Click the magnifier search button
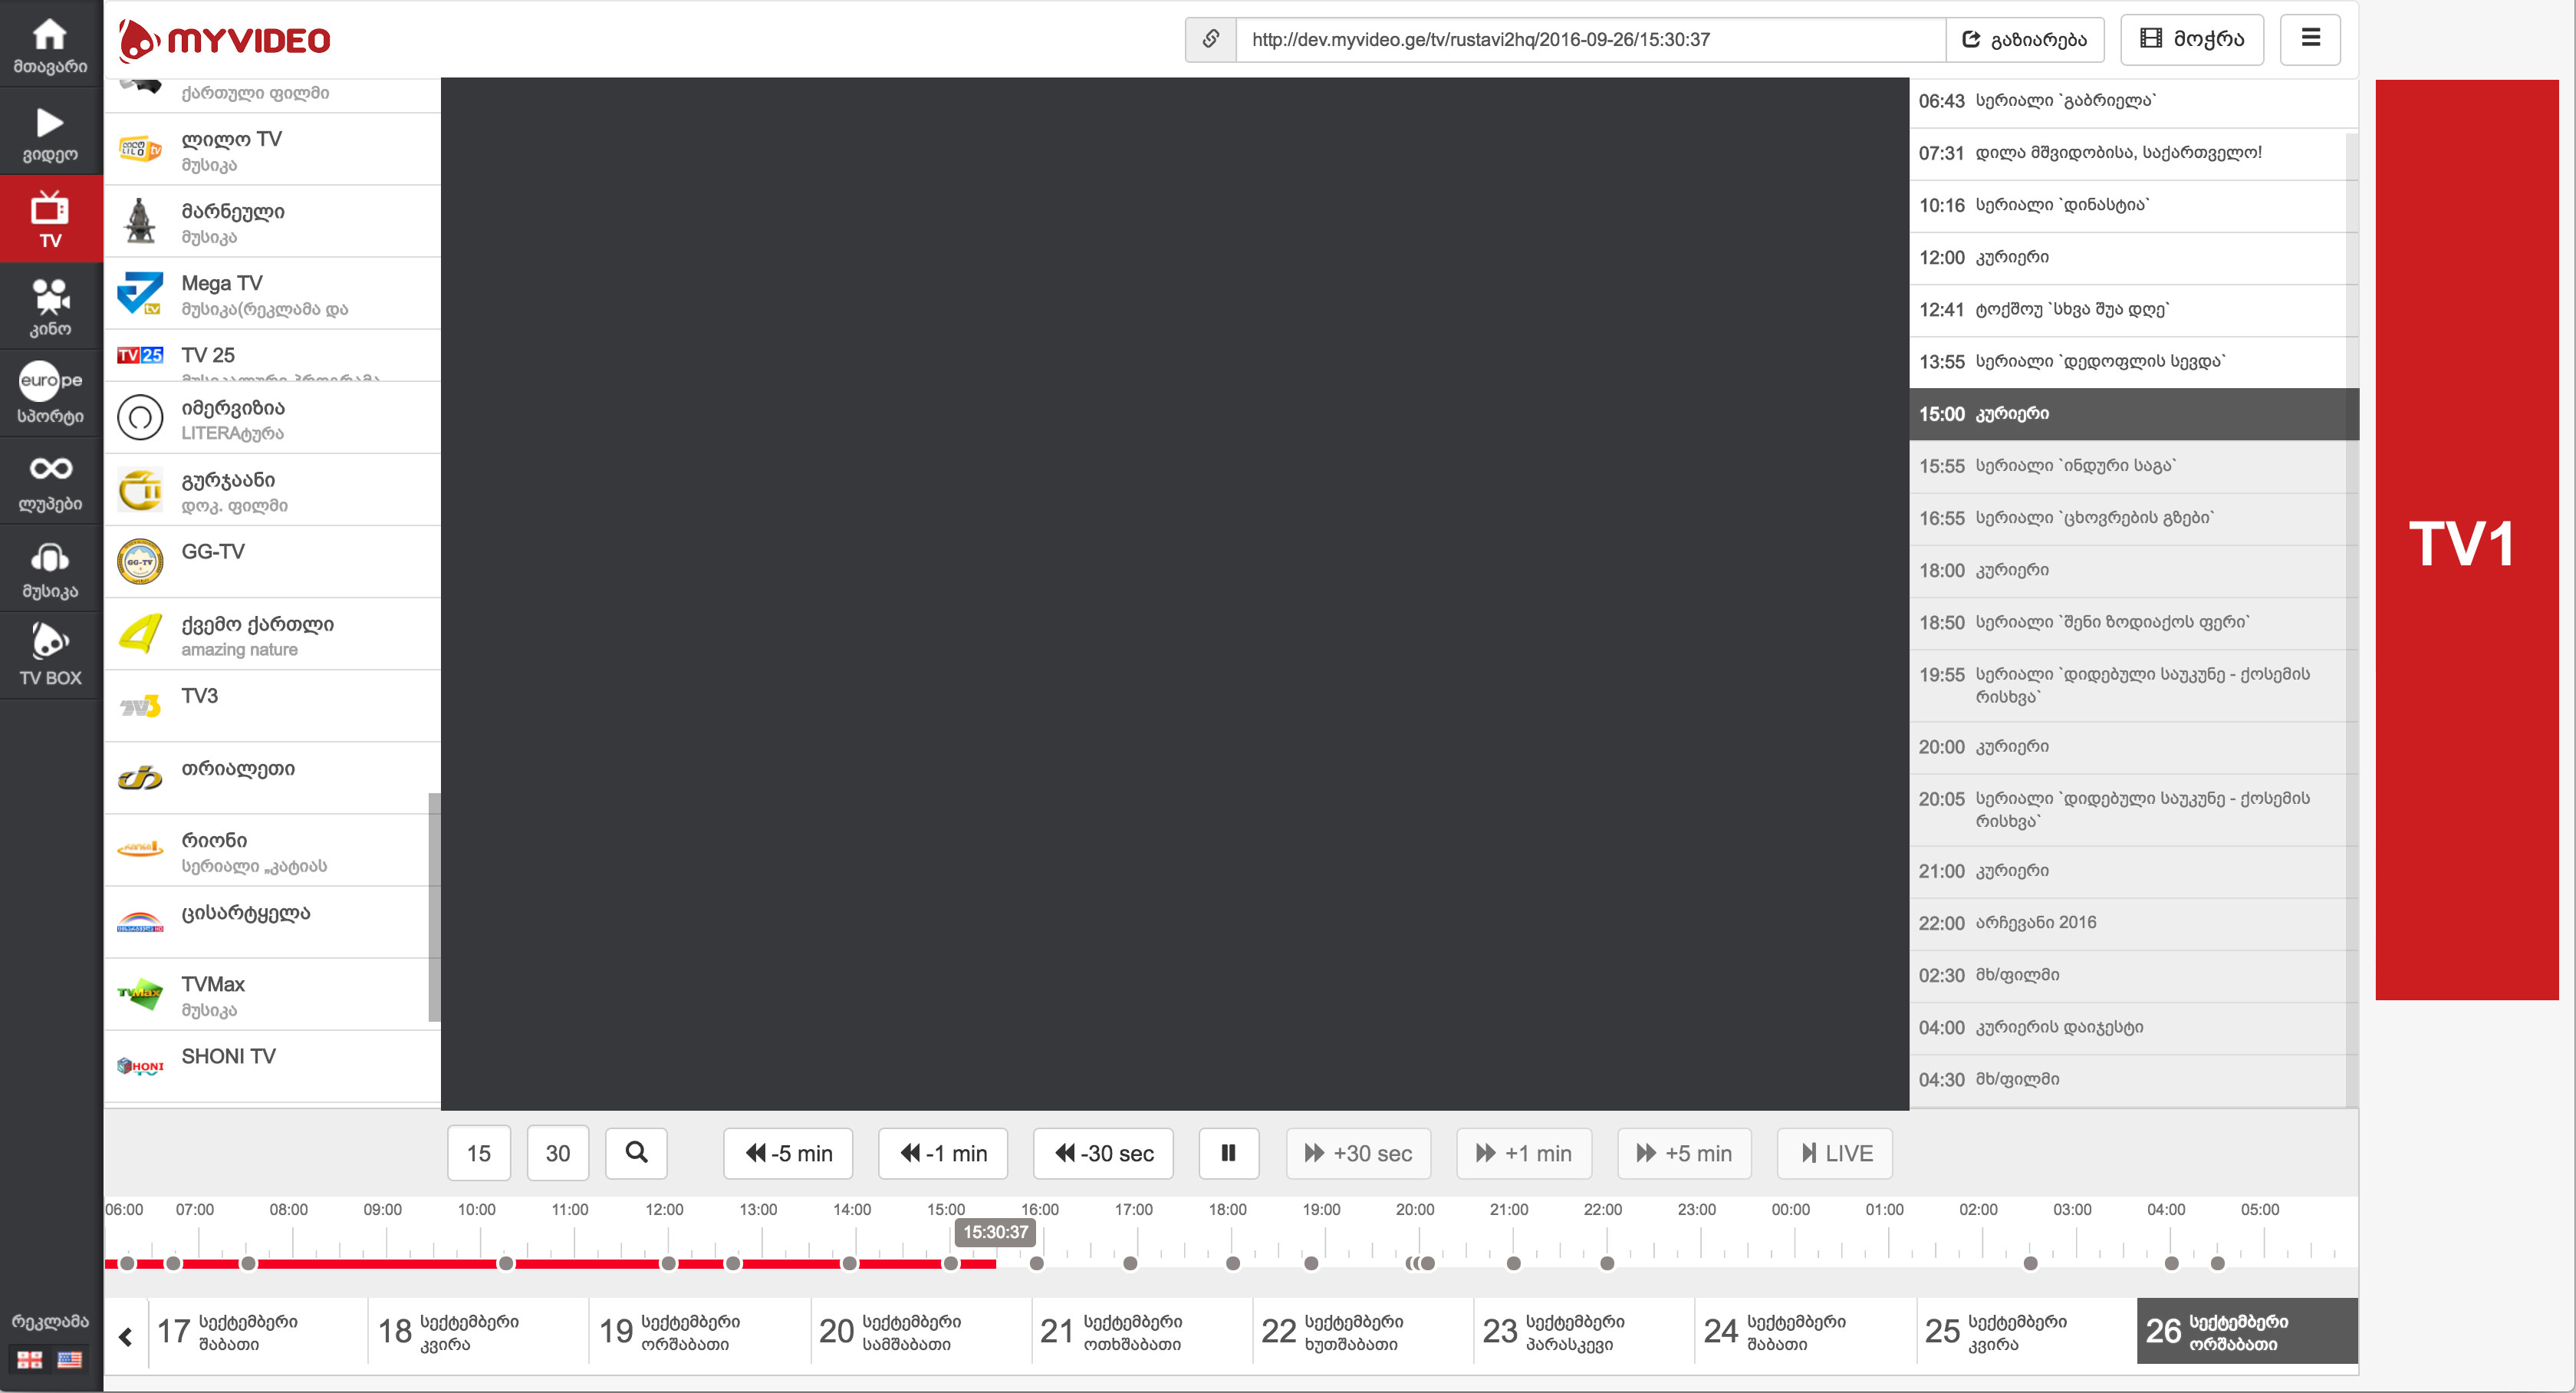This screenshot has height=1393, width=2576. pos(636,1152)
